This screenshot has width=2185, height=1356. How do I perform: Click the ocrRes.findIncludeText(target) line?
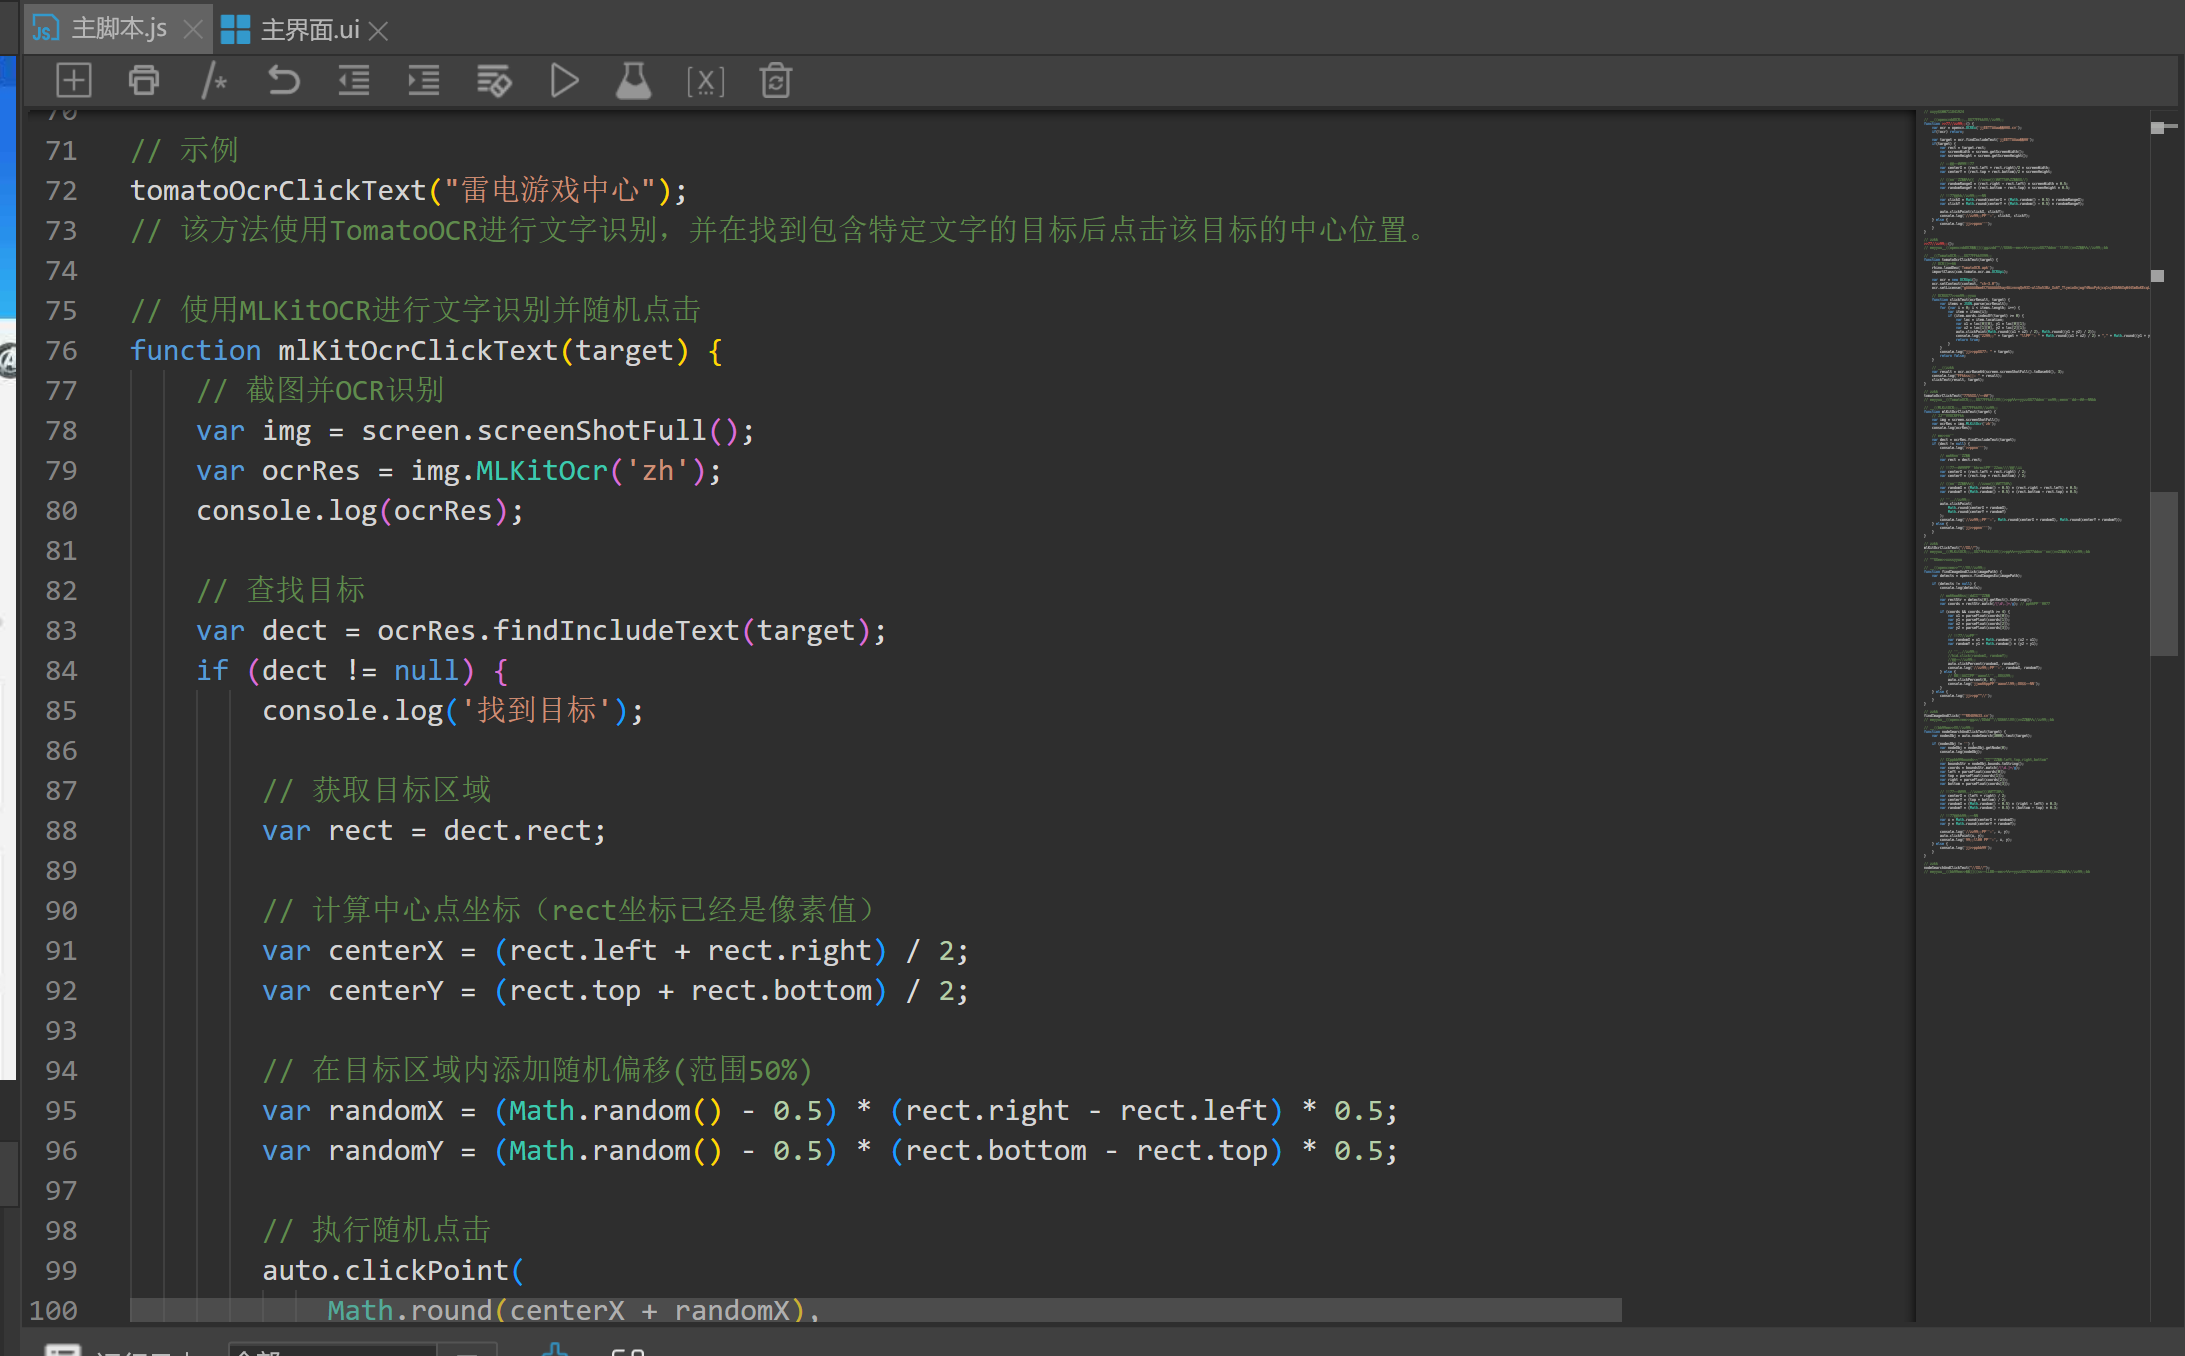[541, 631]
